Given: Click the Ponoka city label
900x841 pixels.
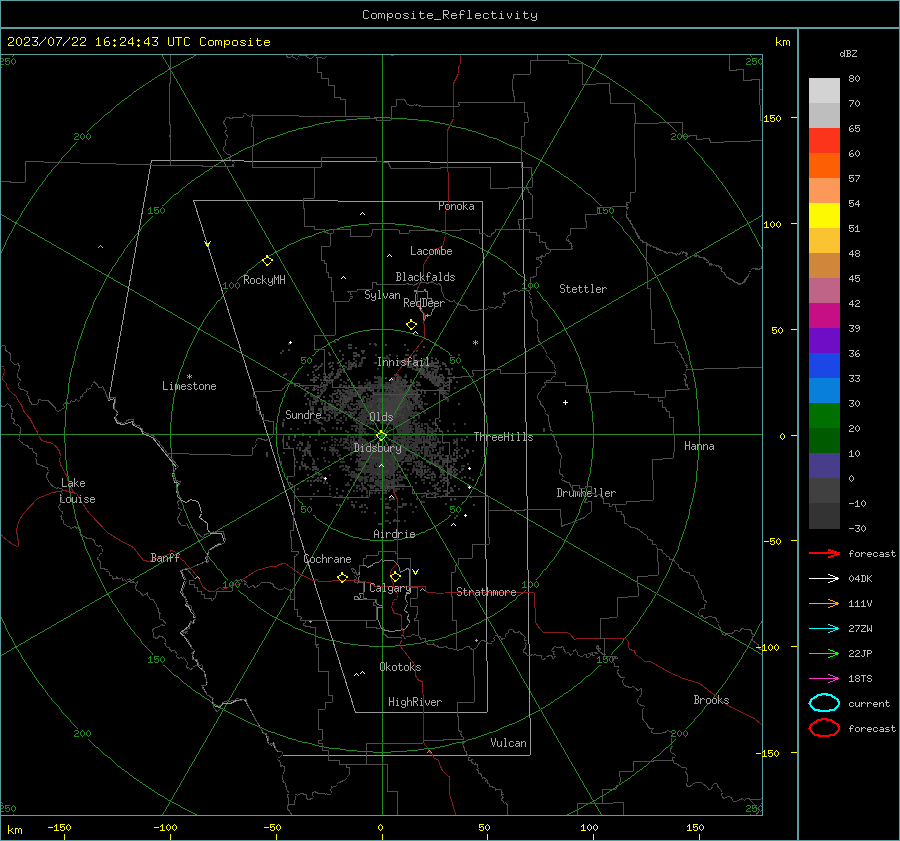Looking at the screenshot, I should [456, 206].
